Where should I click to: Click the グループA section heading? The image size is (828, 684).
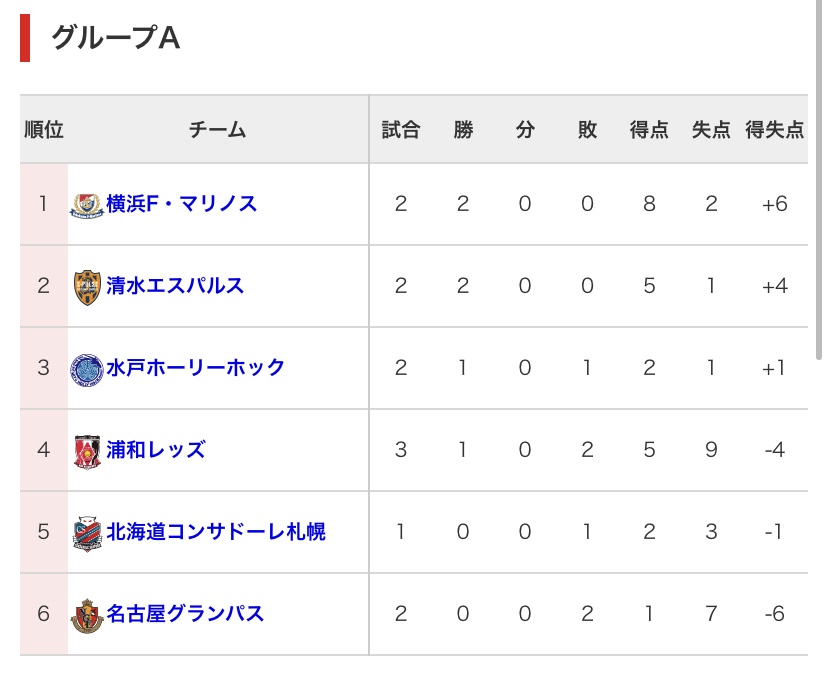coord(116,38)
